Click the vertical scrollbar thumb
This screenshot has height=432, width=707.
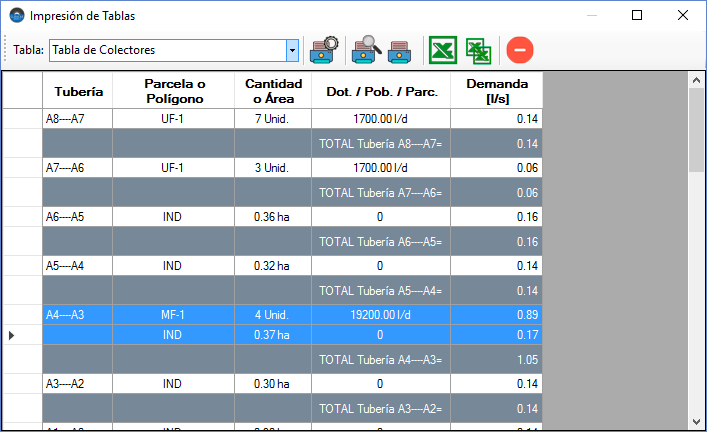pos(696,130)
